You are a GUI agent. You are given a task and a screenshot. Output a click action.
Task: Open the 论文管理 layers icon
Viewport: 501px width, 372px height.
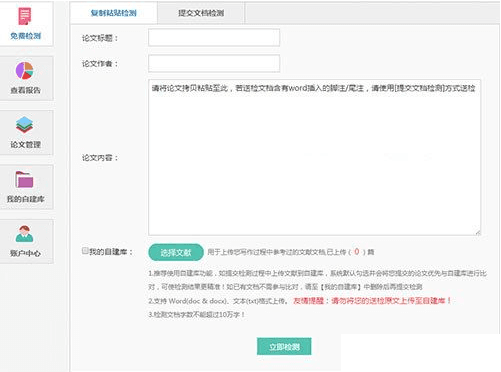pyautogui.click(x=24, y=125)
